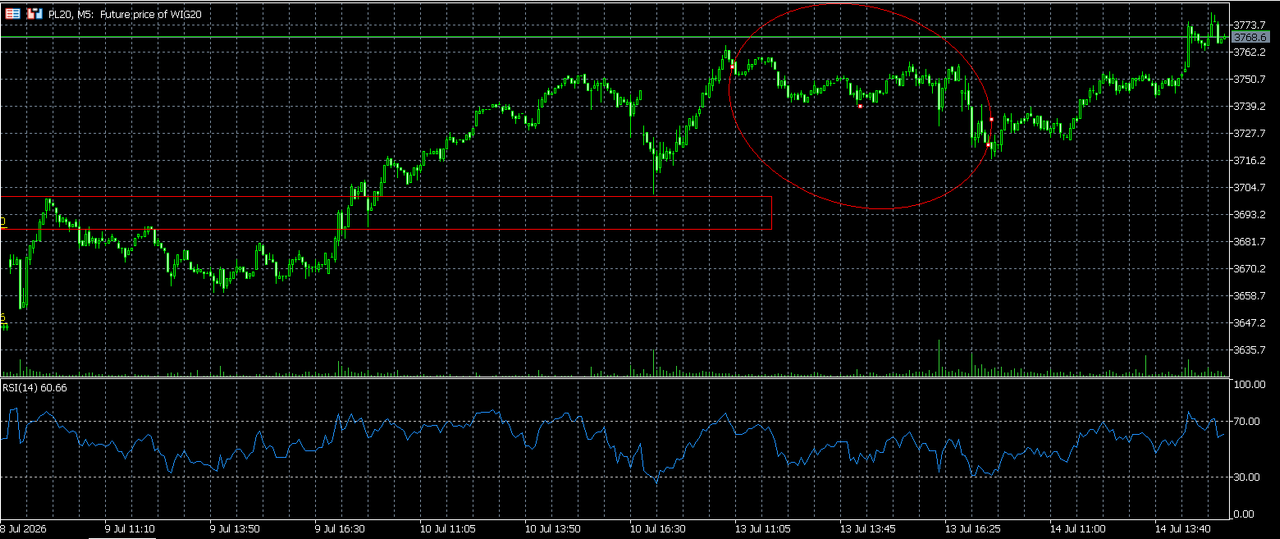Image resolution: width=1280 pixels, height=539 pixels.
Task: Click price scale value 3762.2
Action: 1250,51
